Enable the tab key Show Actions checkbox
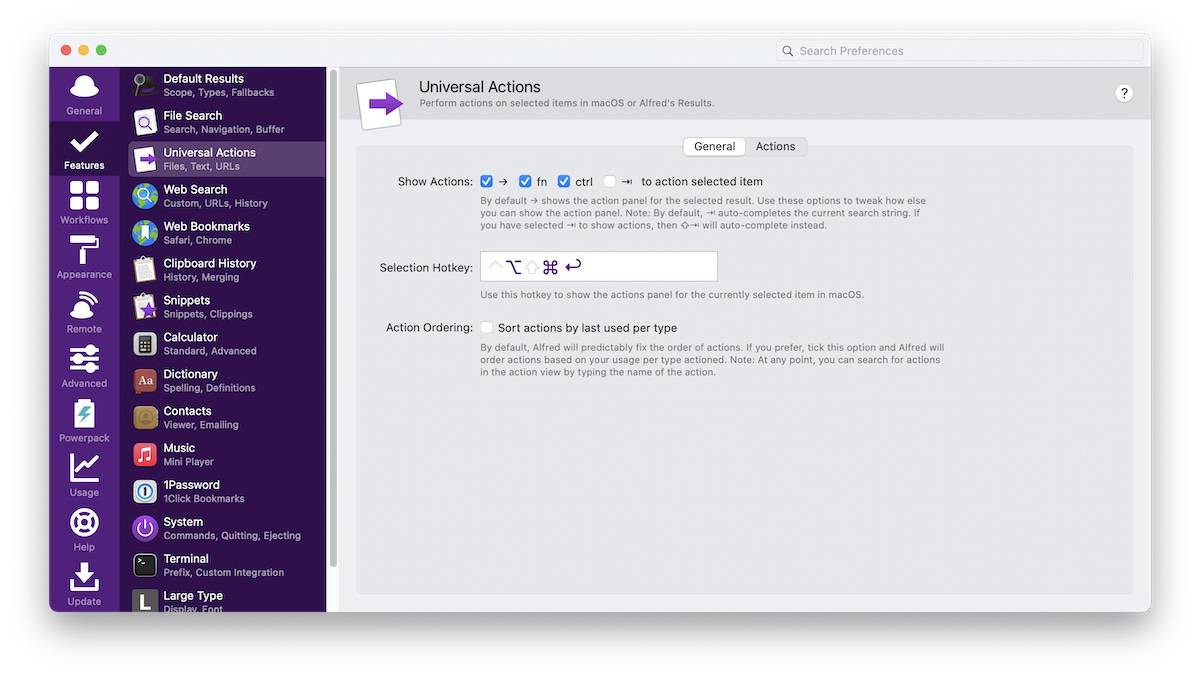Viewport: 1200px width, 677px height. [610, 182]
